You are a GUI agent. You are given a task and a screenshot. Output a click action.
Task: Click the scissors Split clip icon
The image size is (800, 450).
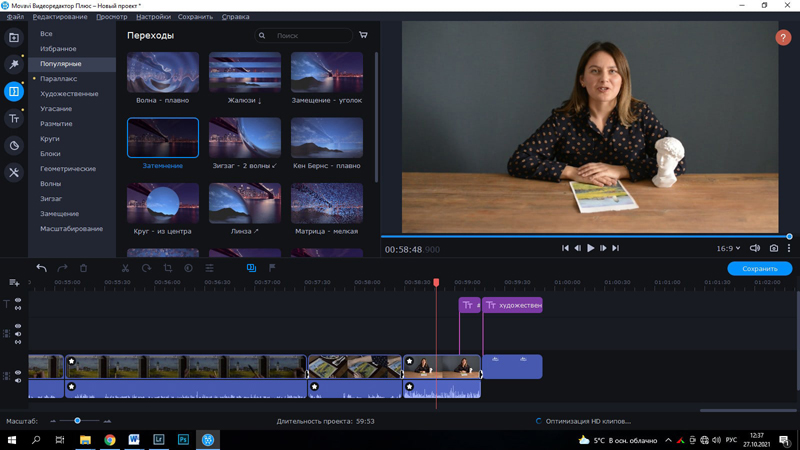125,268
